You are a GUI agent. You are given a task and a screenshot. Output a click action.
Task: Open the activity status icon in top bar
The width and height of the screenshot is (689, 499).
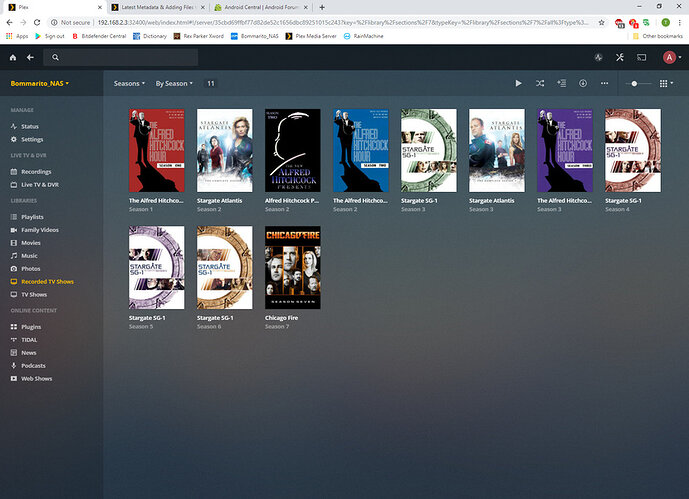point(598,58)
